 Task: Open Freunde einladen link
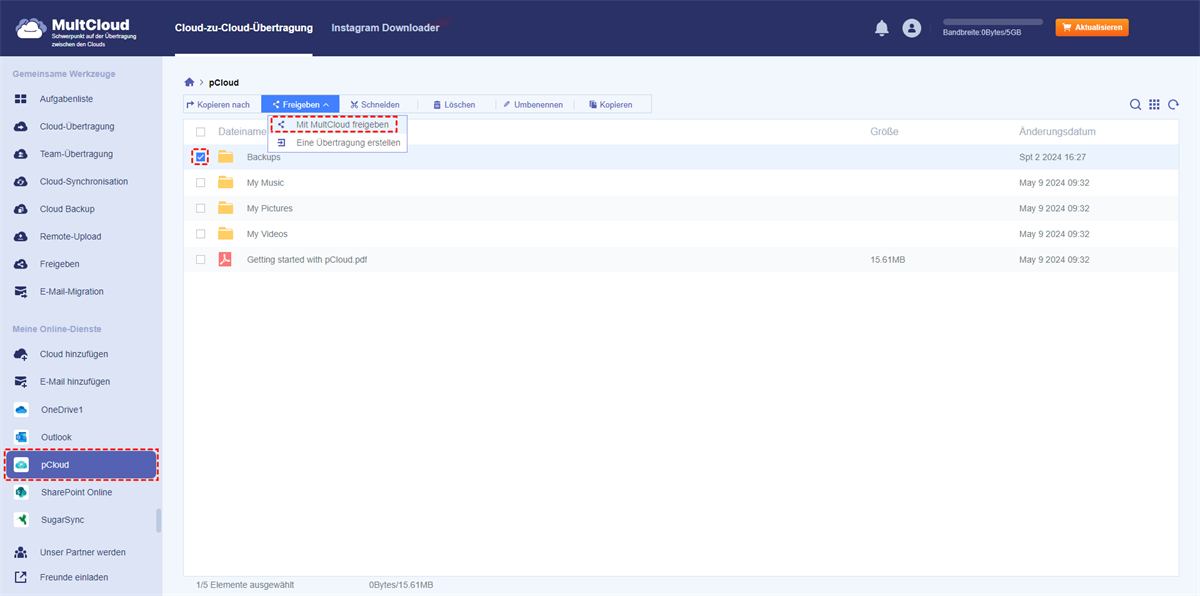coord(73,577)
